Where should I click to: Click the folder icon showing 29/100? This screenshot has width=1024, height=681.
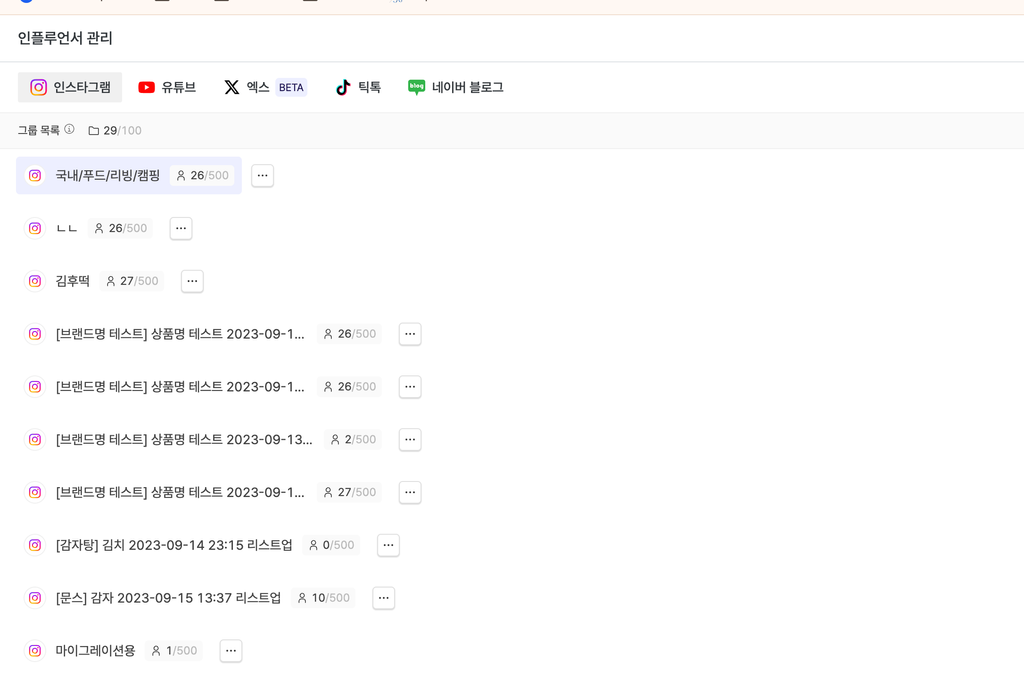tap(94, 131)
